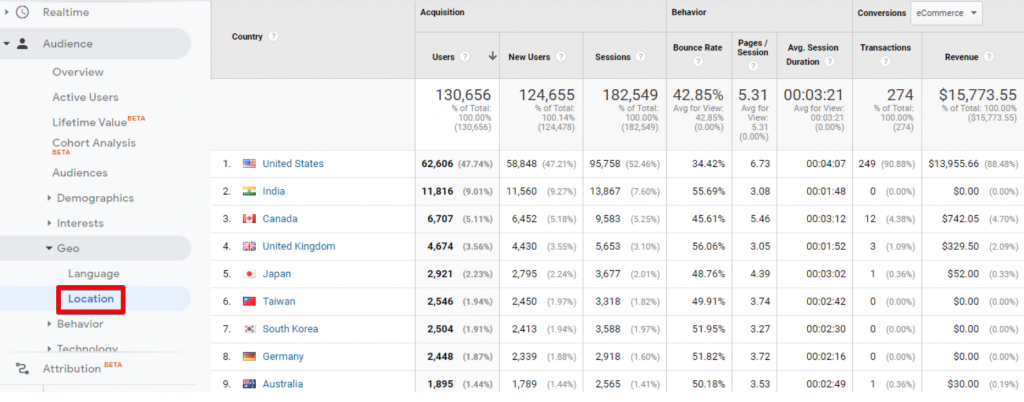This screenshot has height=402, width=1024.
Task: Click United States revenue $13,955.66
Action: 953,164
